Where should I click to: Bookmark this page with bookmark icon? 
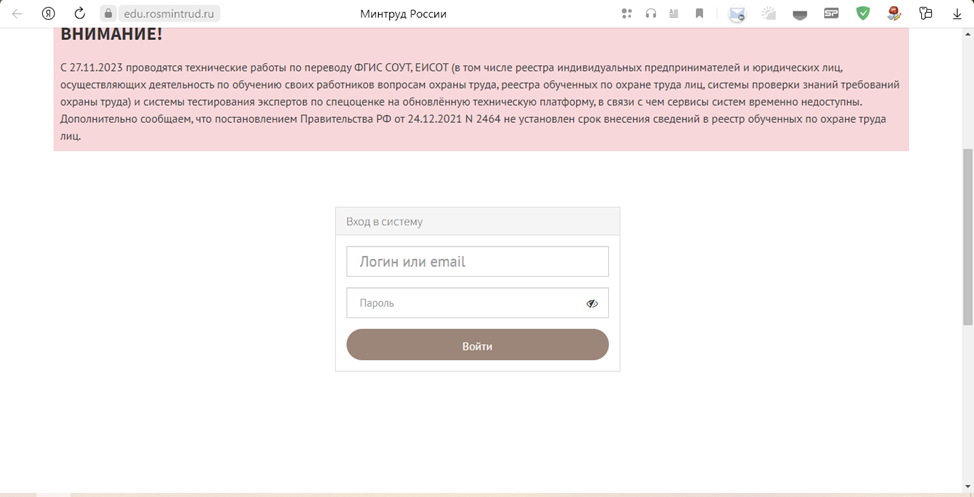point(699,14)
